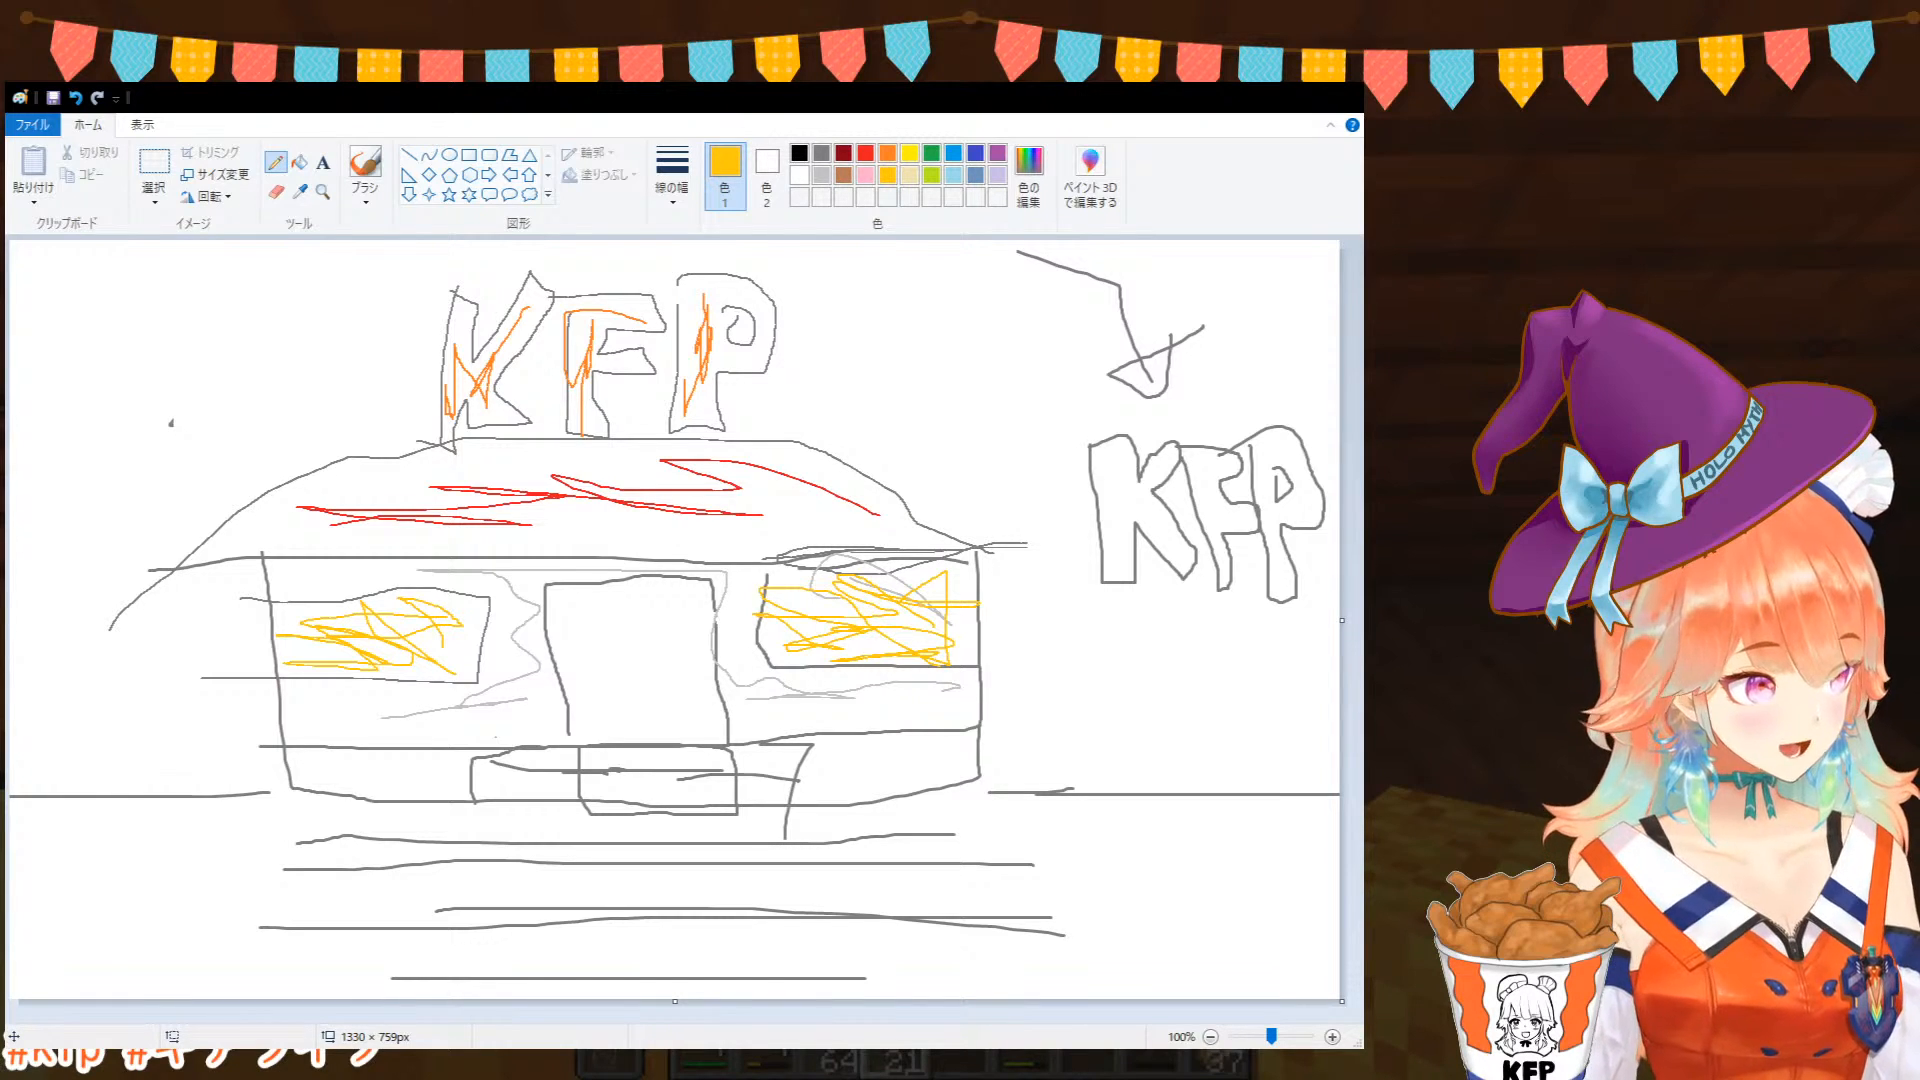
Task: Open the line width dropdown
Action: click(672, 175)
